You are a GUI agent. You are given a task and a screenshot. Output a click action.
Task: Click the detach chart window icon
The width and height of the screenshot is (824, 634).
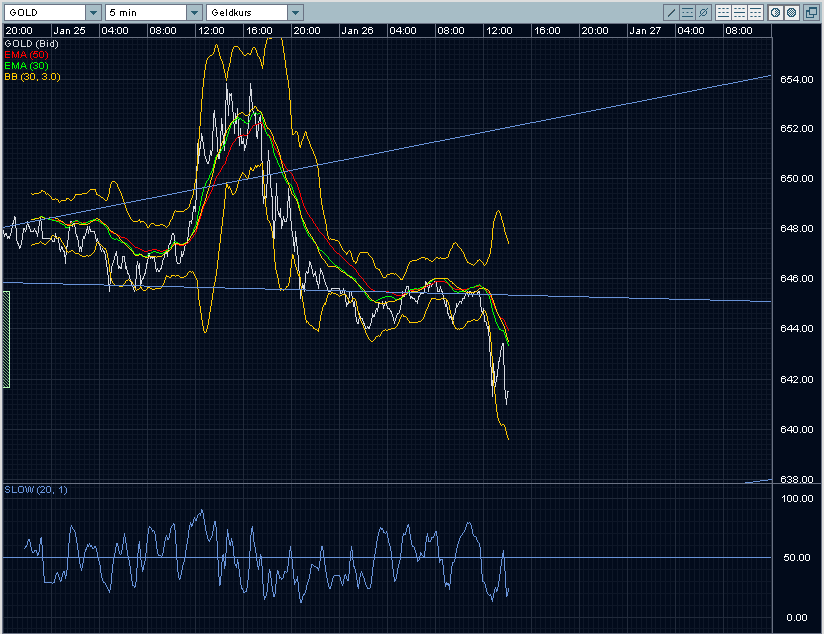tap(811, 12)
